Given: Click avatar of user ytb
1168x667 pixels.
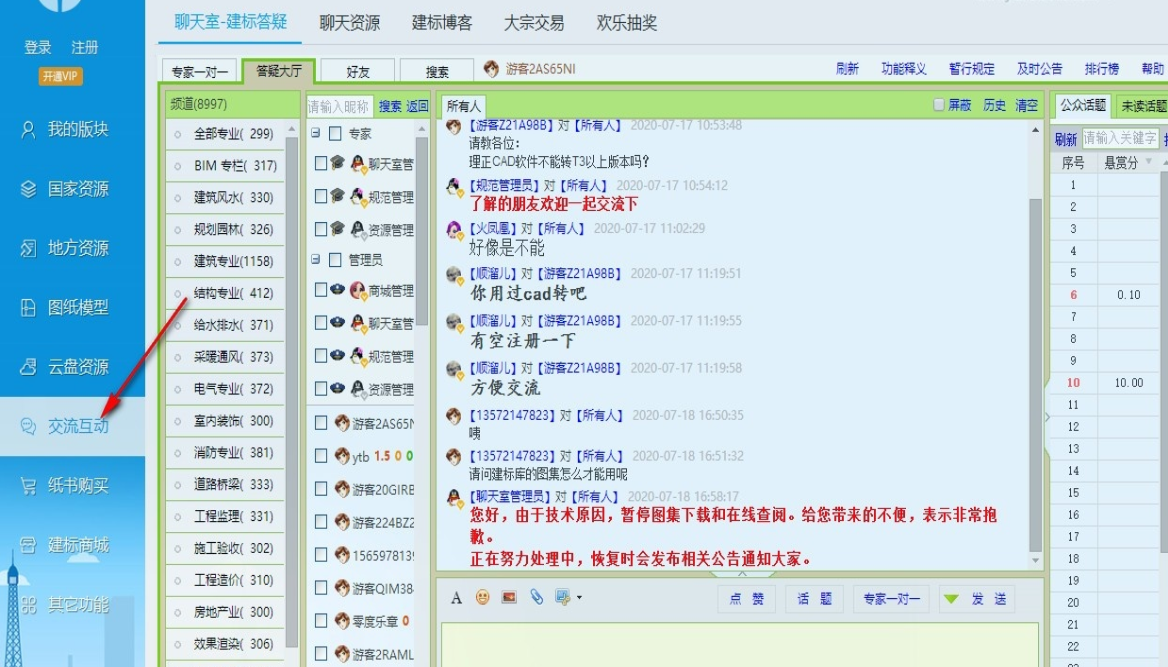Looking at the screenshot, I should tap(342, 455).
